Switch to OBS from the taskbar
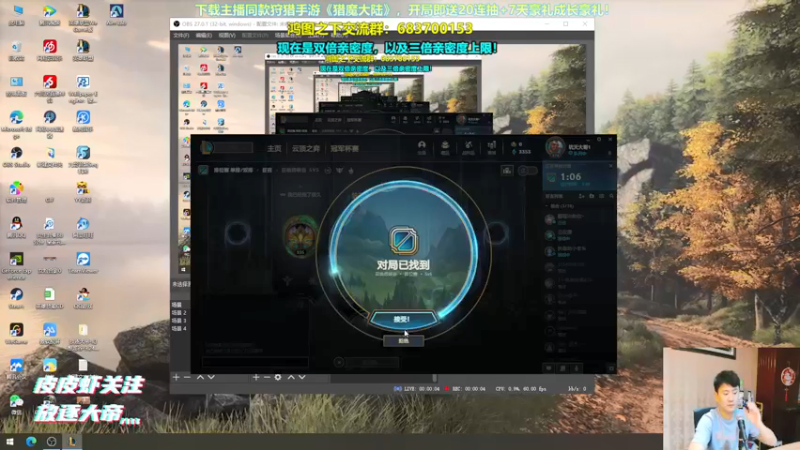The height and width of the screenshot is (450, 800). pyautogui.click(x=52, y=441)
